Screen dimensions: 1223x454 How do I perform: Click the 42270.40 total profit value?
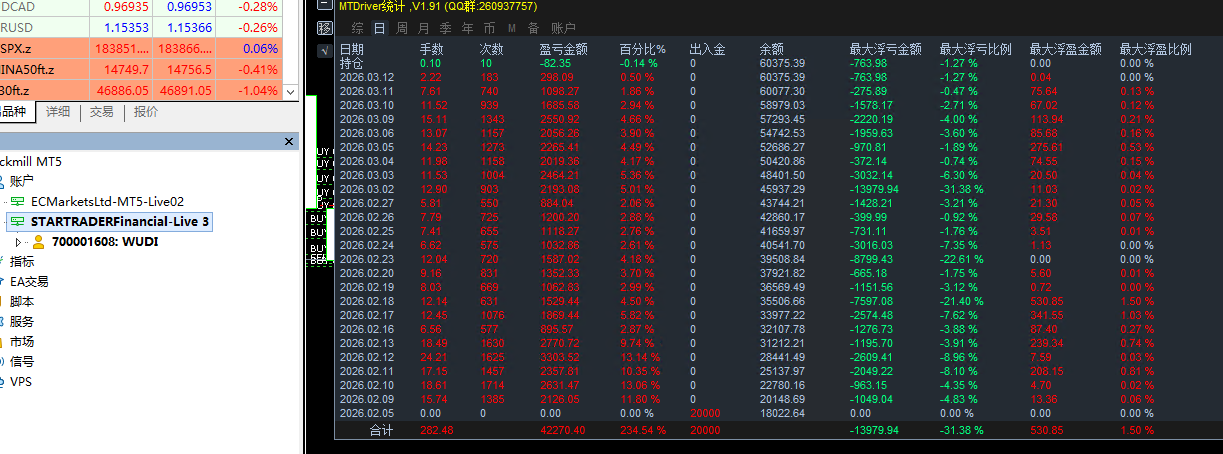tap(563, 431)
